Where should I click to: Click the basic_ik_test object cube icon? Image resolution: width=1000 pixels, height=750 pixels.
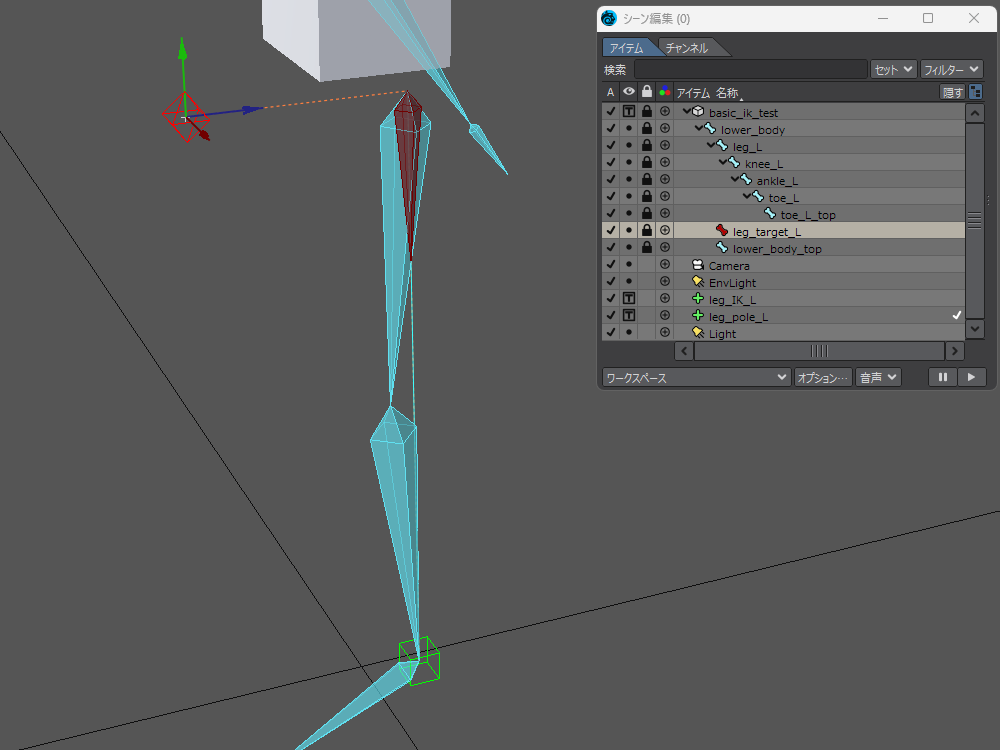(x=698, y=112)
